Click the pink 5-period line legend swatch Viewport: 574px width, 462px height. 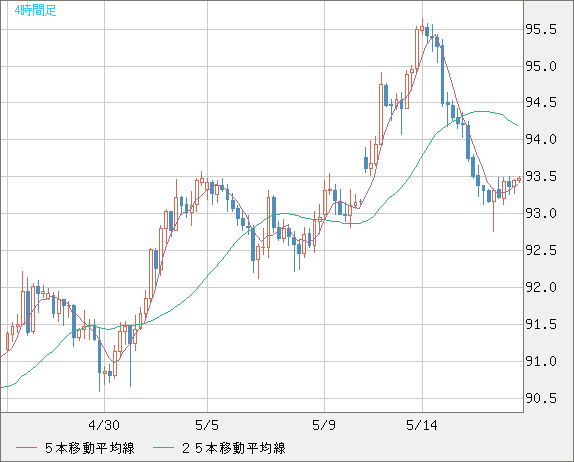coord(26,448)
